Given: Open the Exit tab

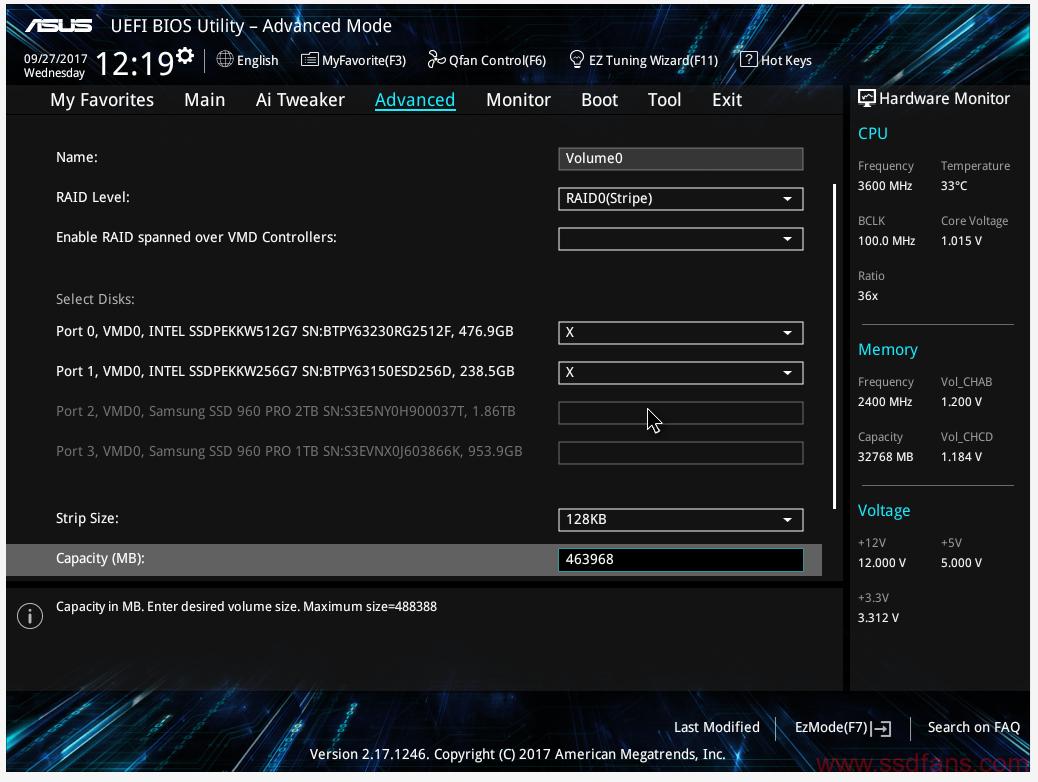Looking at the screenshot, I should click(727, 100).
